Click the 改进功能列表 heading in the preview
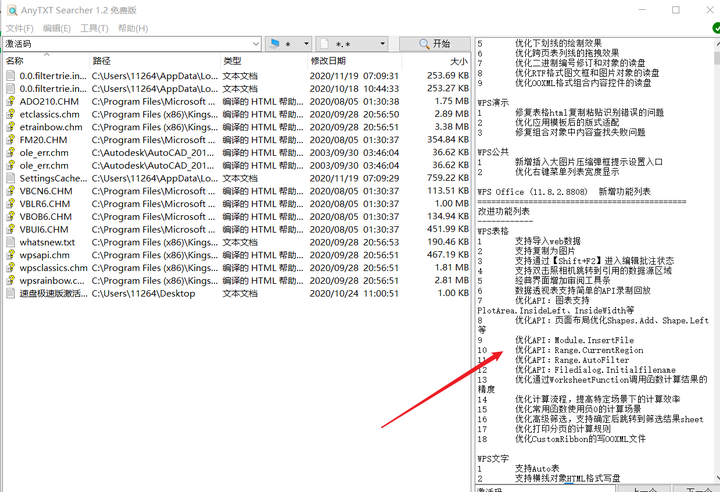The width and height of the screenshot is (720, 492). coord(504,211)
